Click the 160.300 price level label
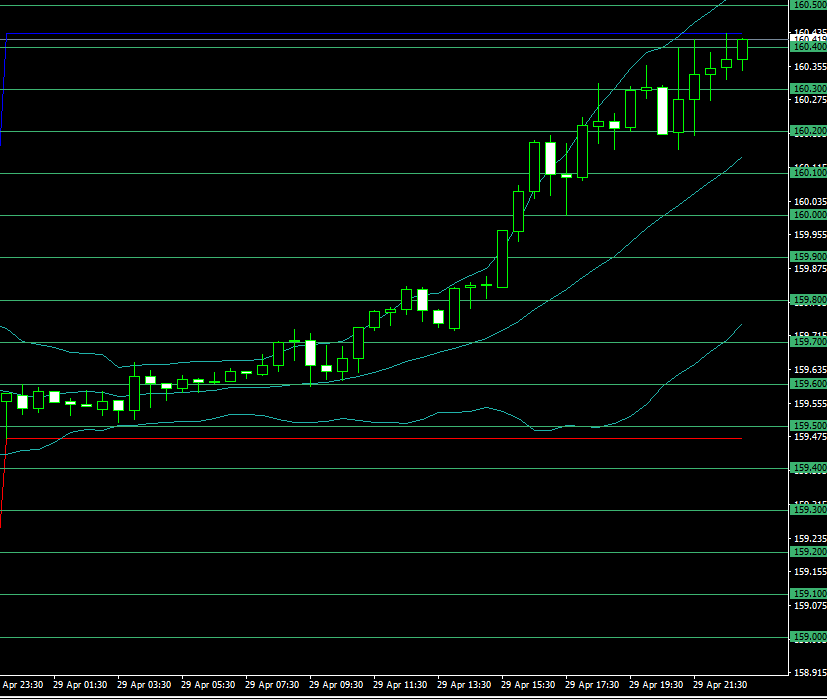The width and height of the screenshot is (827, 700). pyautogui.click(x=808, y=89)
